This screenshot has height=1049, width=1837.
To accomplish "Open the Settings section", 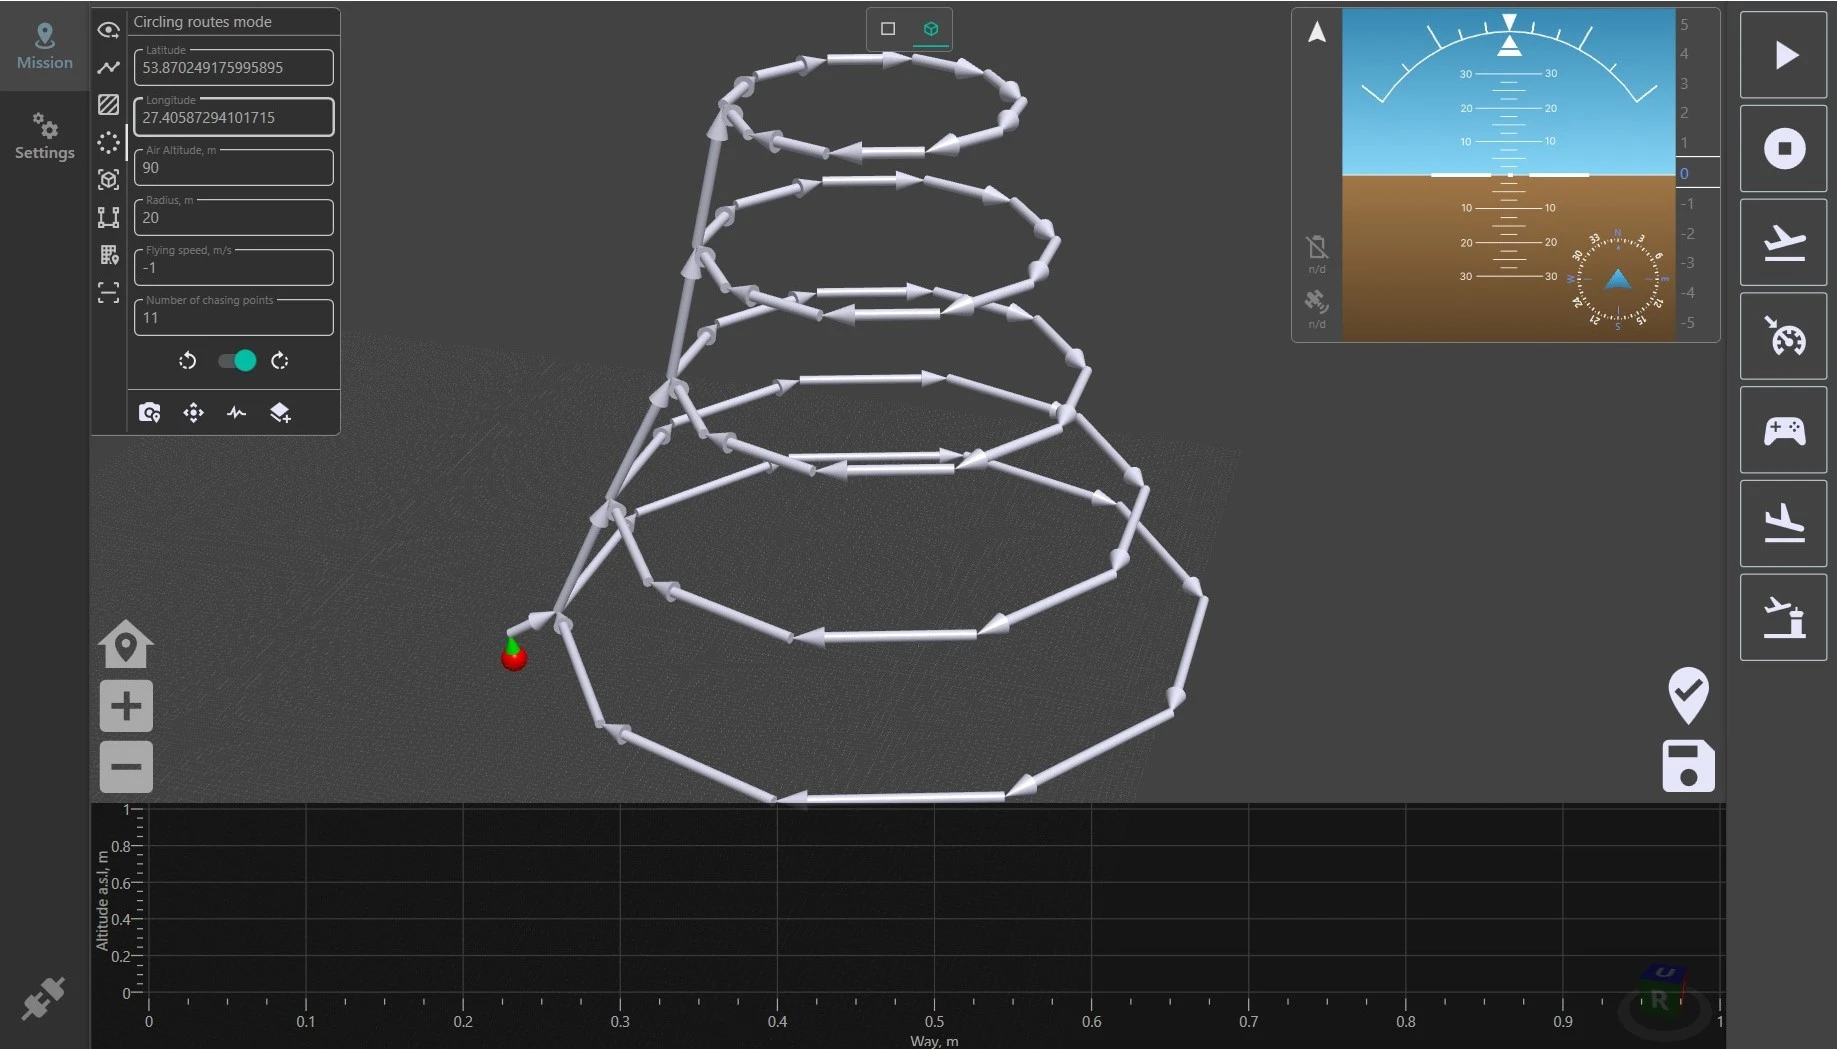I will 44,137.
